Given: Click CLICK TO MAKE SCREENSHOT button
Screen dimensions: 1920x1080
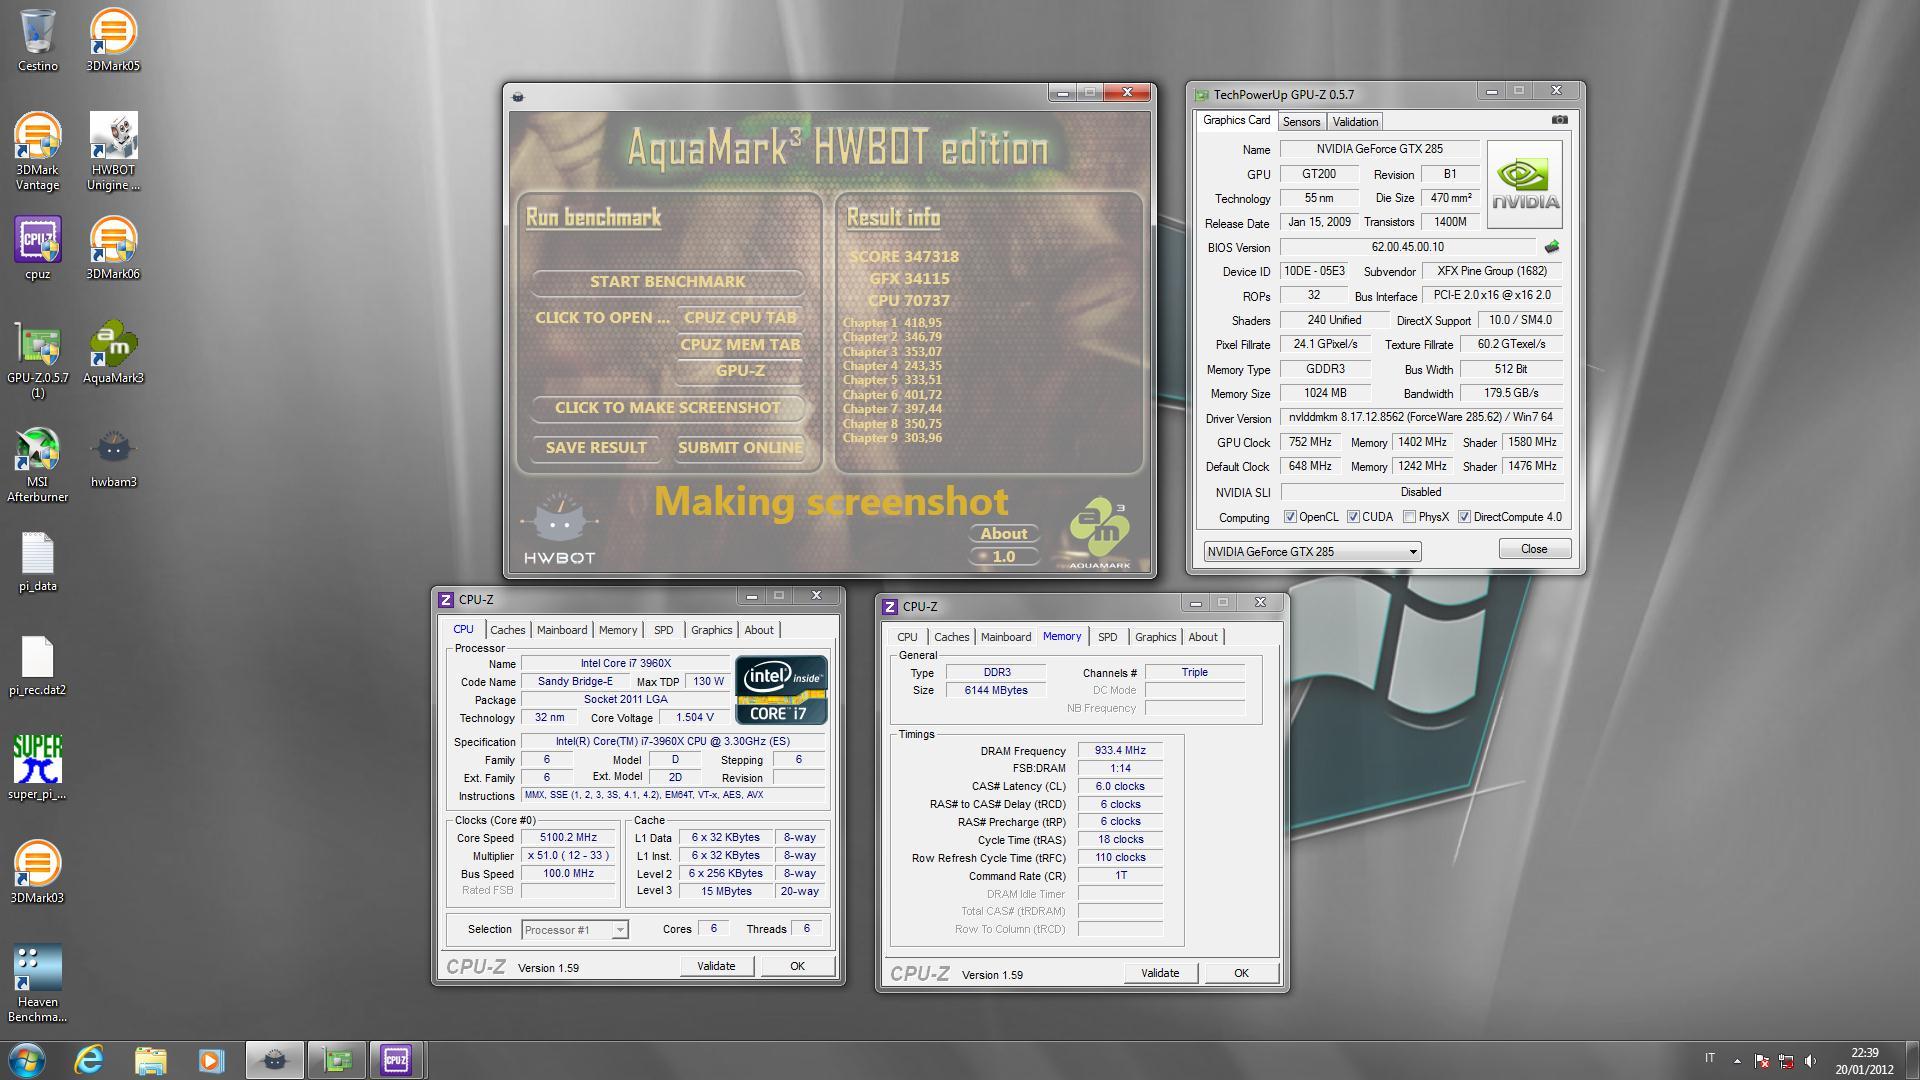Looking at the screenshot, I should (667, 408).
